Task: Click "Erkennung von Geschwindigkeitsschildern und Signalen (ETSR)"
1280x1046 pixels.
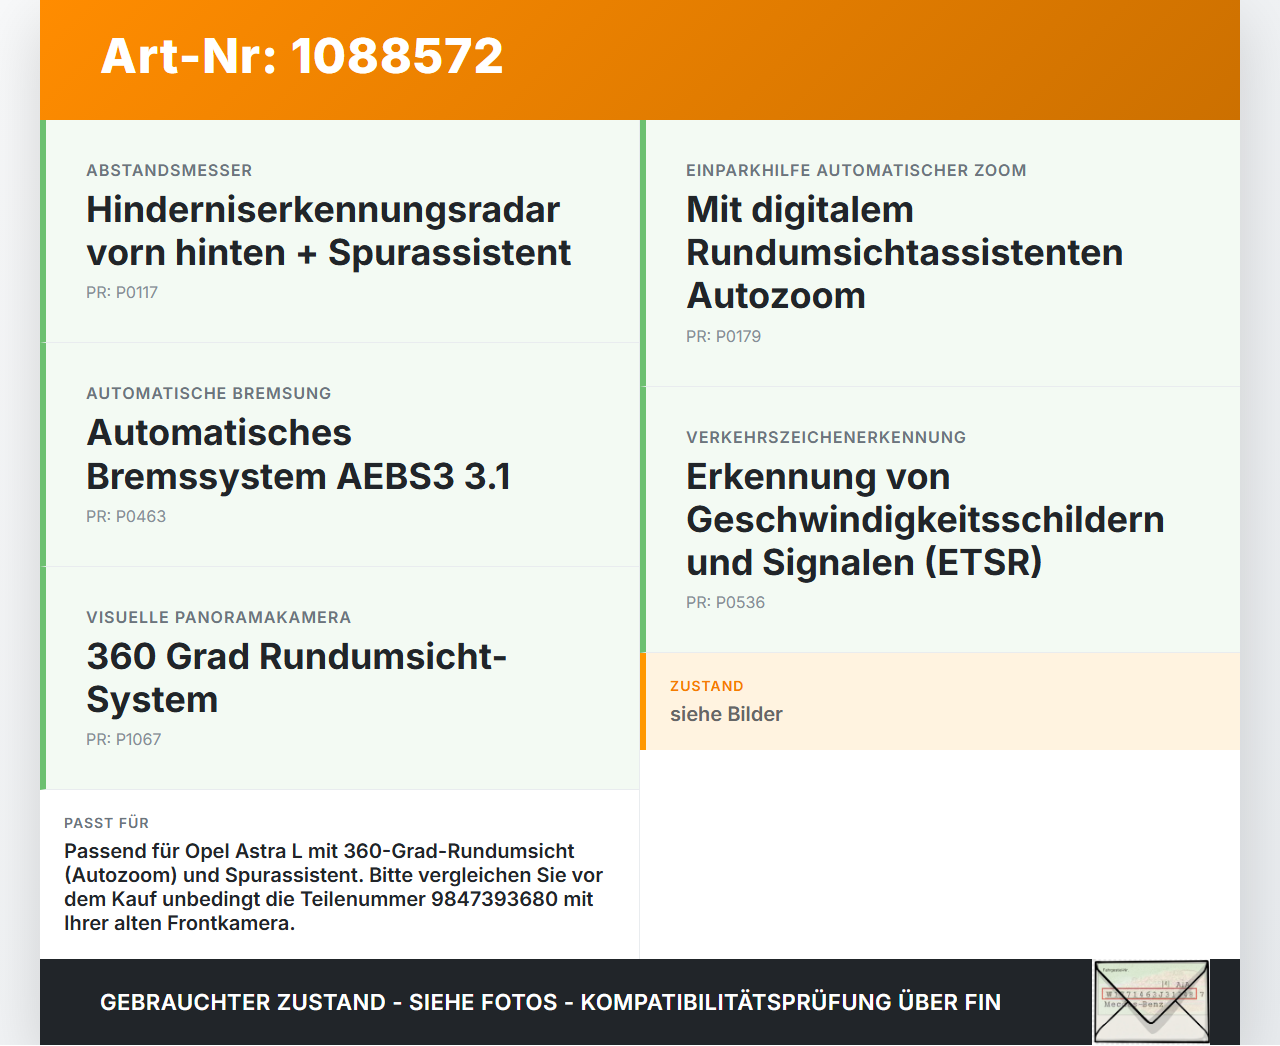Action: pyautogui.click(x=926, y=520)
